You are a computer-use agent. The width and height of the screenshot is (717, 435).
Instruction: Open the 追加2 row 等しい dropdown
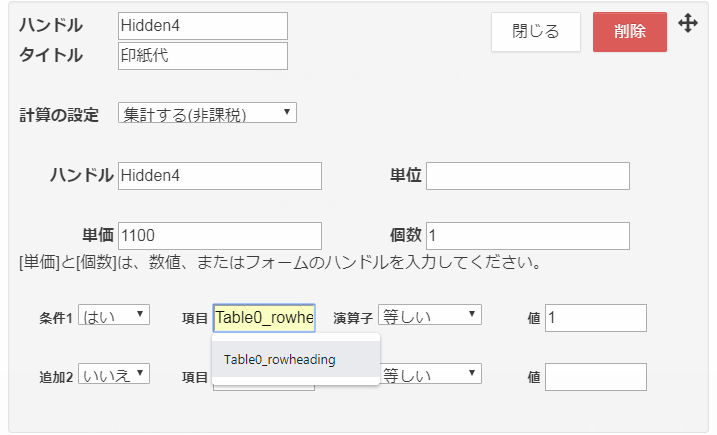point(430,375)
